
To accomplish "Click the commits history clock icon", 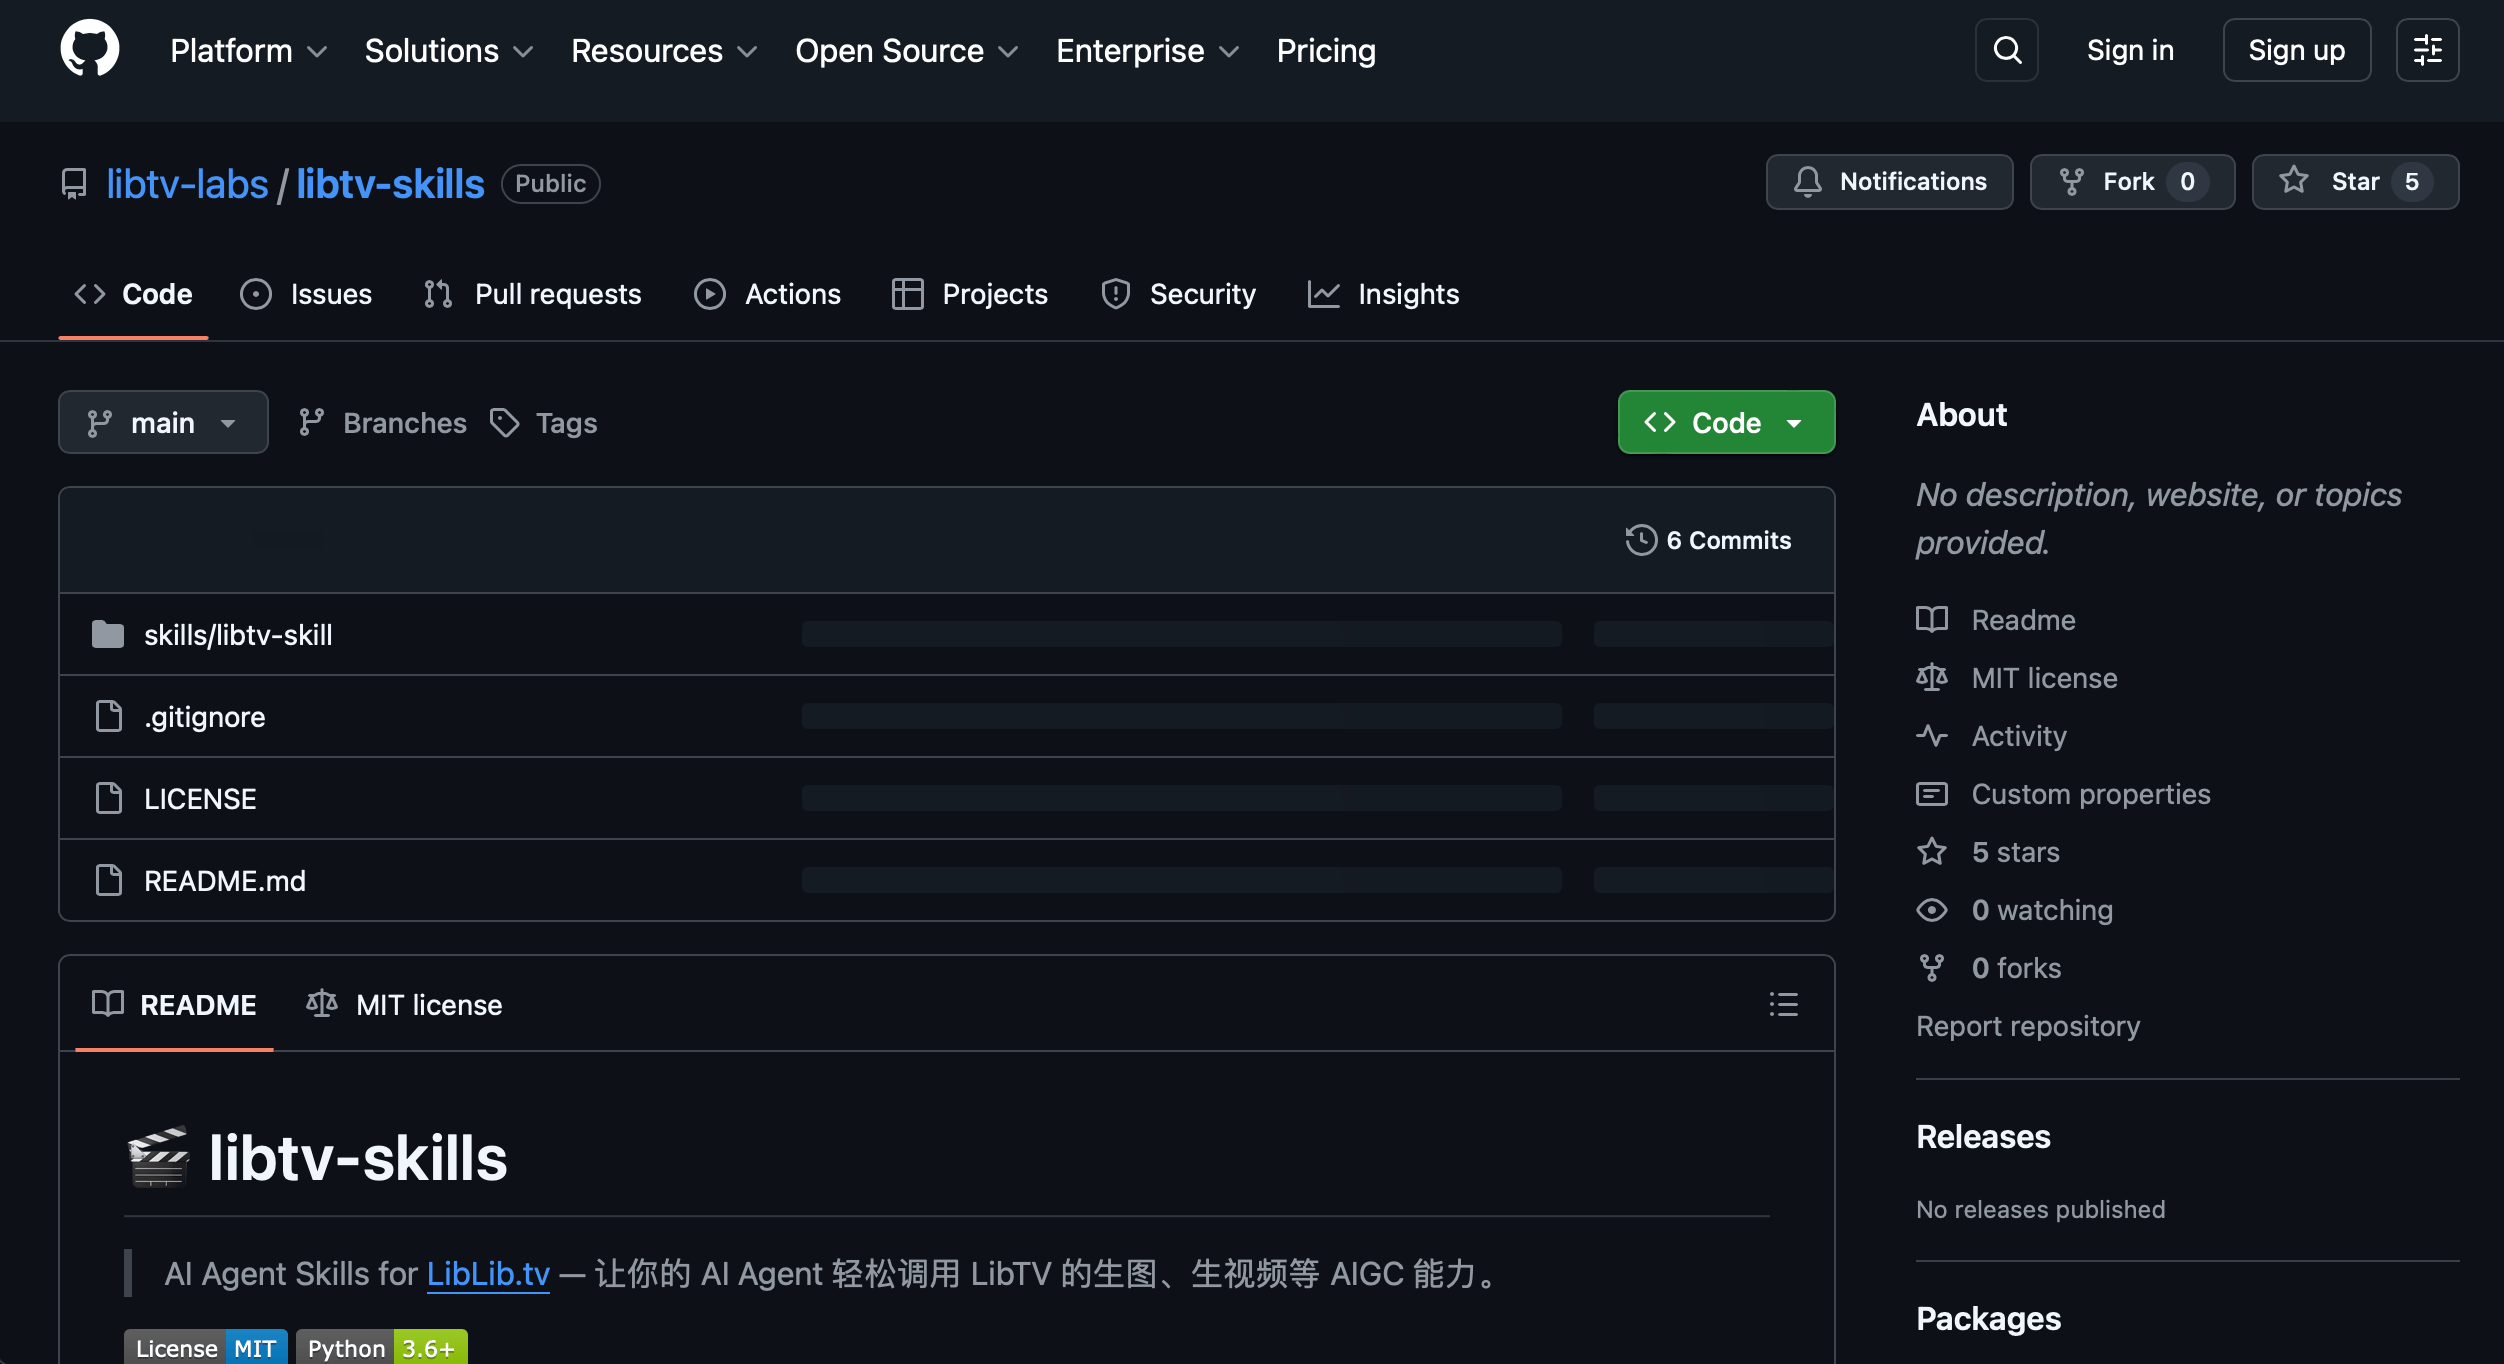I will (x=1641, y=540).
